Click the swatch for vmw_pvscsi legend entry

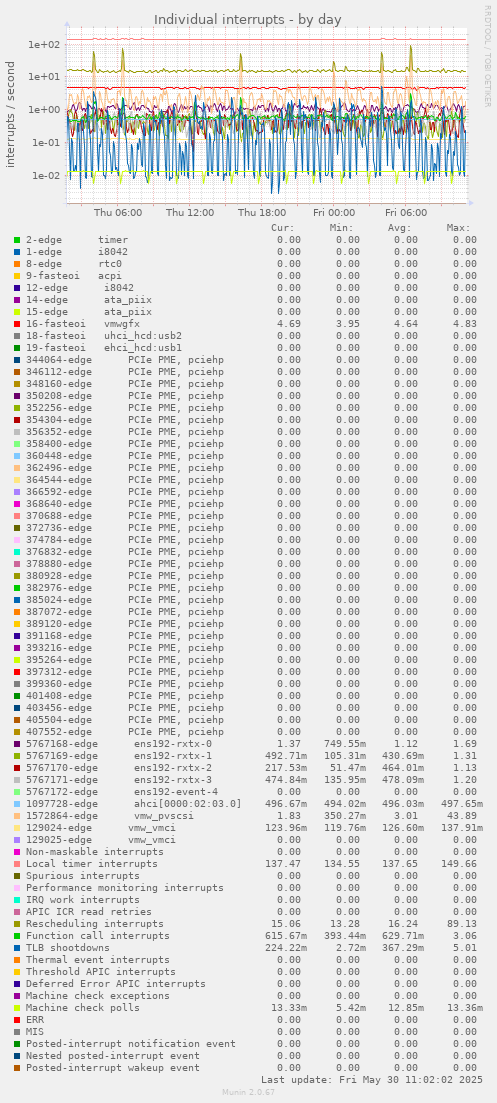[17, 815]
